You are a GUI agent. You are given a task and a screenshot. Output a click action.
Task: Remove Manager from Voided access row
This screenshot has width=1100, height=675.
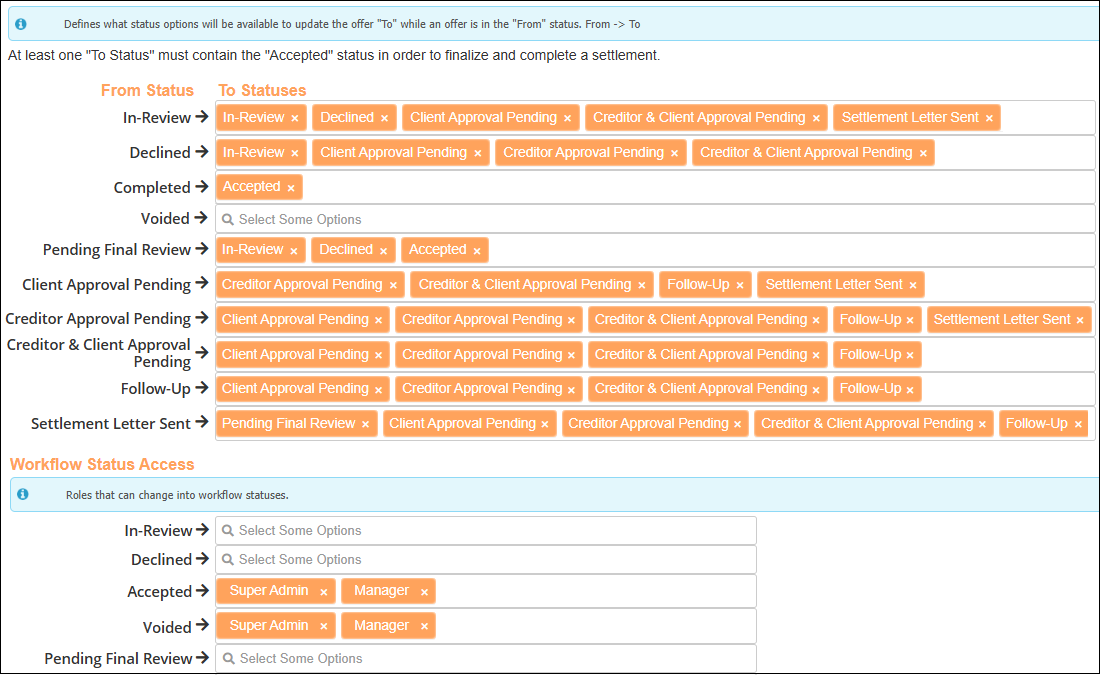pyautogui.click(x=424, y=627)
